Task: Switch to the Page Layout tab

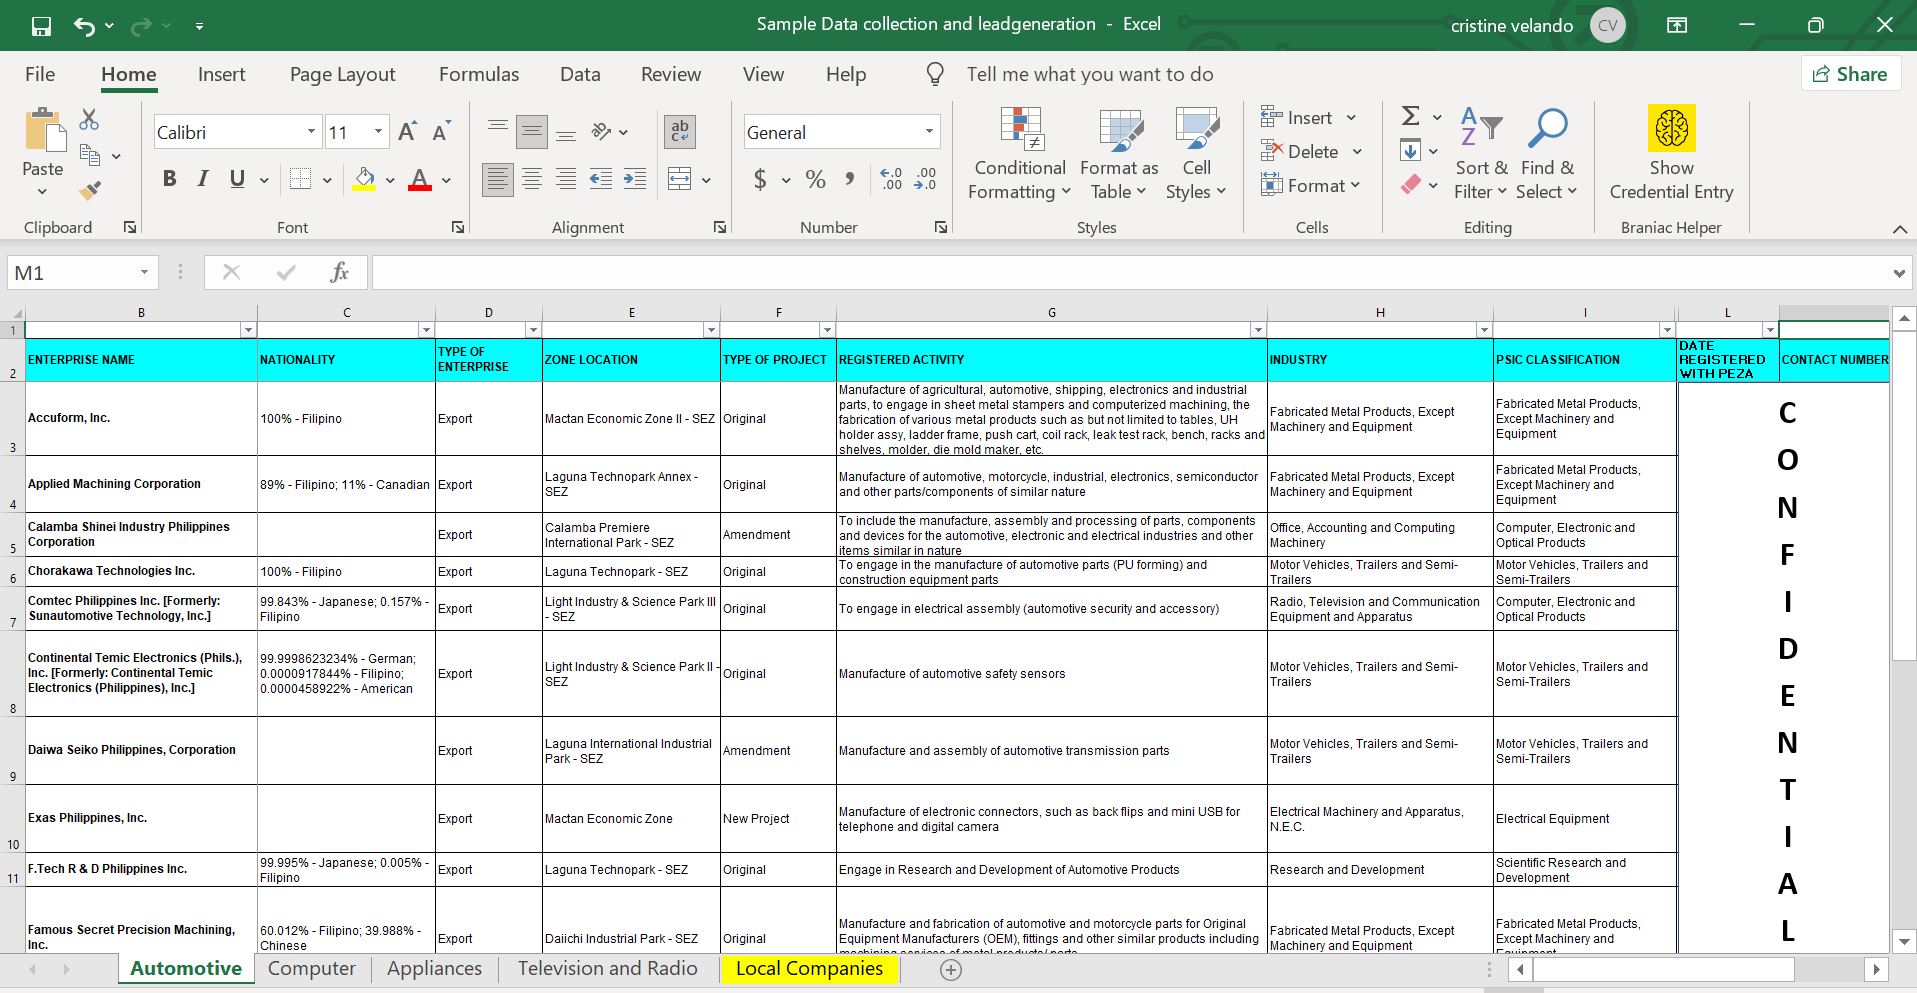Action: [x=342, y=74]
